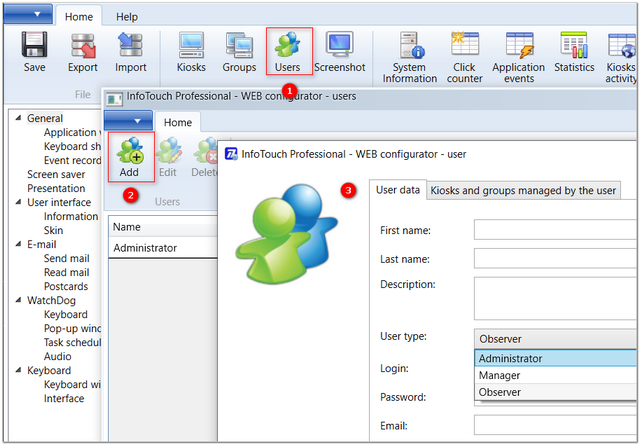Select Task schedule item in tree
The width and height of the screenshot is (640, 445).
pyautogui.click(x=72, y=342)
